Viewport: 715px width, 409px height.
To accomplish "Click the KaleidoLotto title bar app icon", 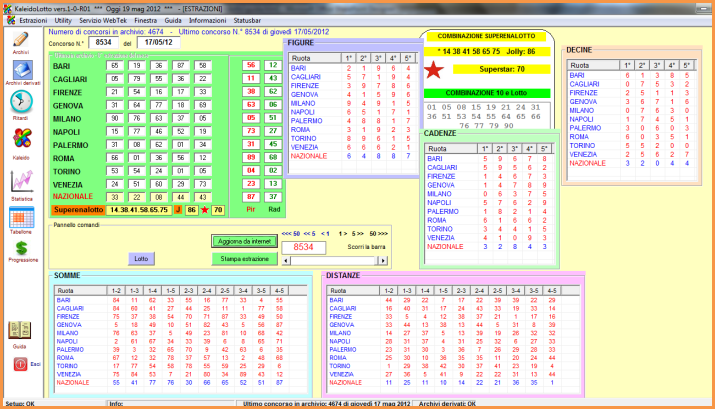I will pyautogui.click(x=8, y=8).
